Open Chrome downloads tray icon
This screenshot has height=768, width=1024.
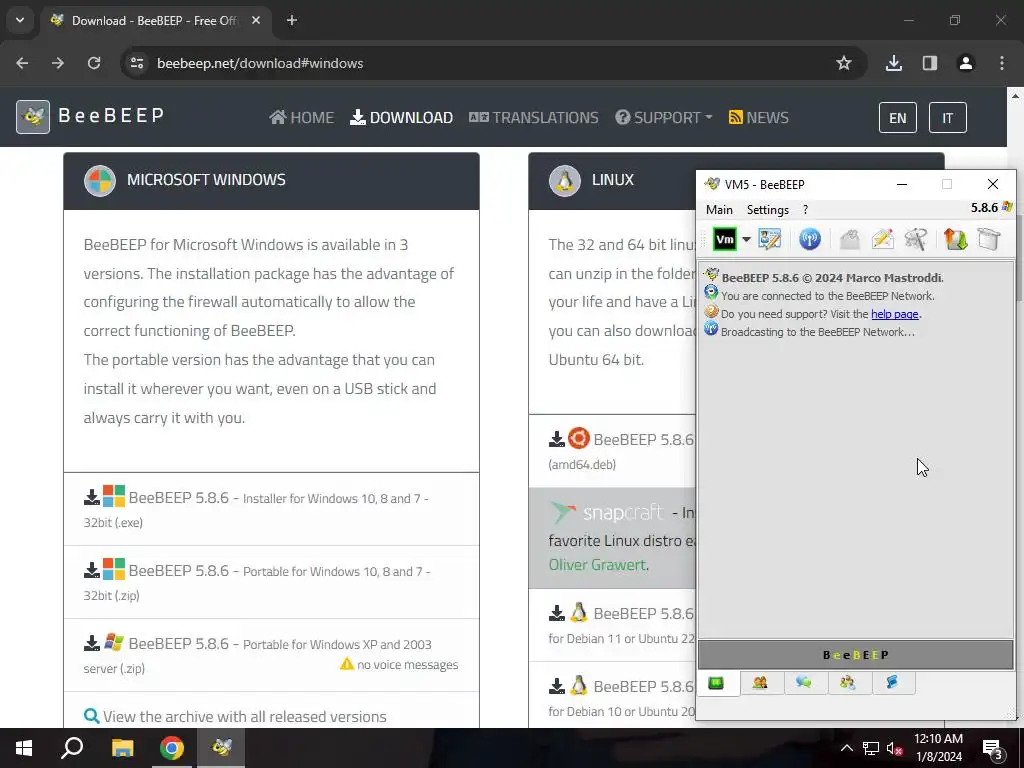(894, 63)
